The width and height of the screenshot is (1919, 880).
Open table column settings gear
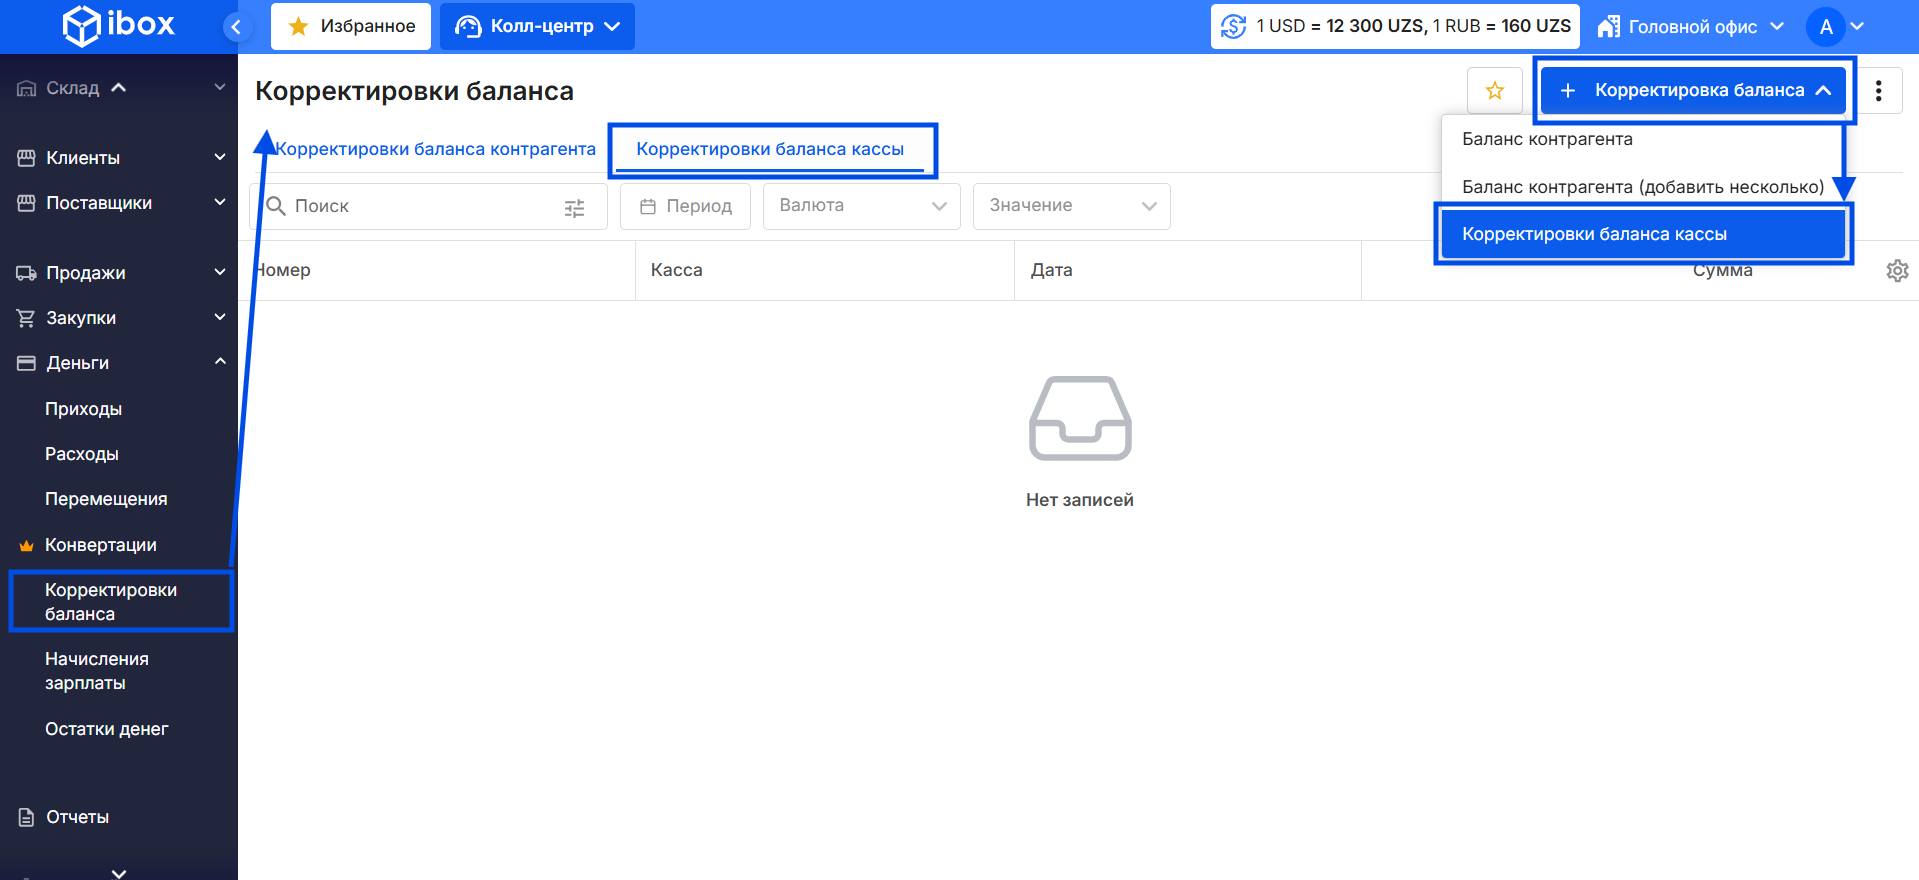[1896, 271]
